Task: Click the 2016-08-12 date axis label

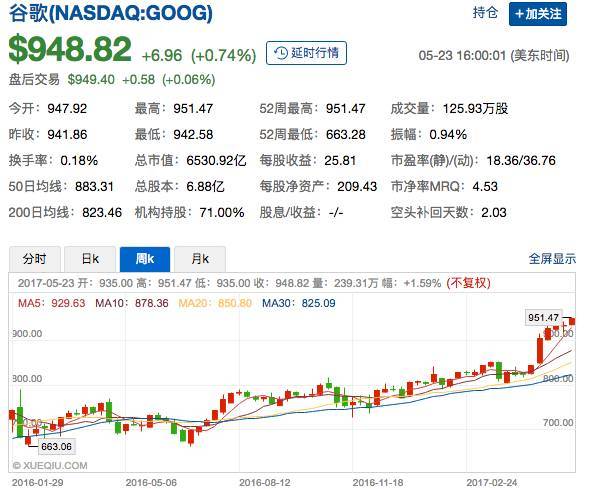Action: (265, 483)
